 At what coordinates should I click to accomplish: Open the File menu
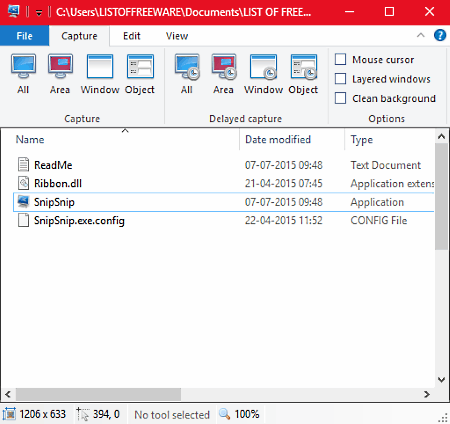coord(25,36)
